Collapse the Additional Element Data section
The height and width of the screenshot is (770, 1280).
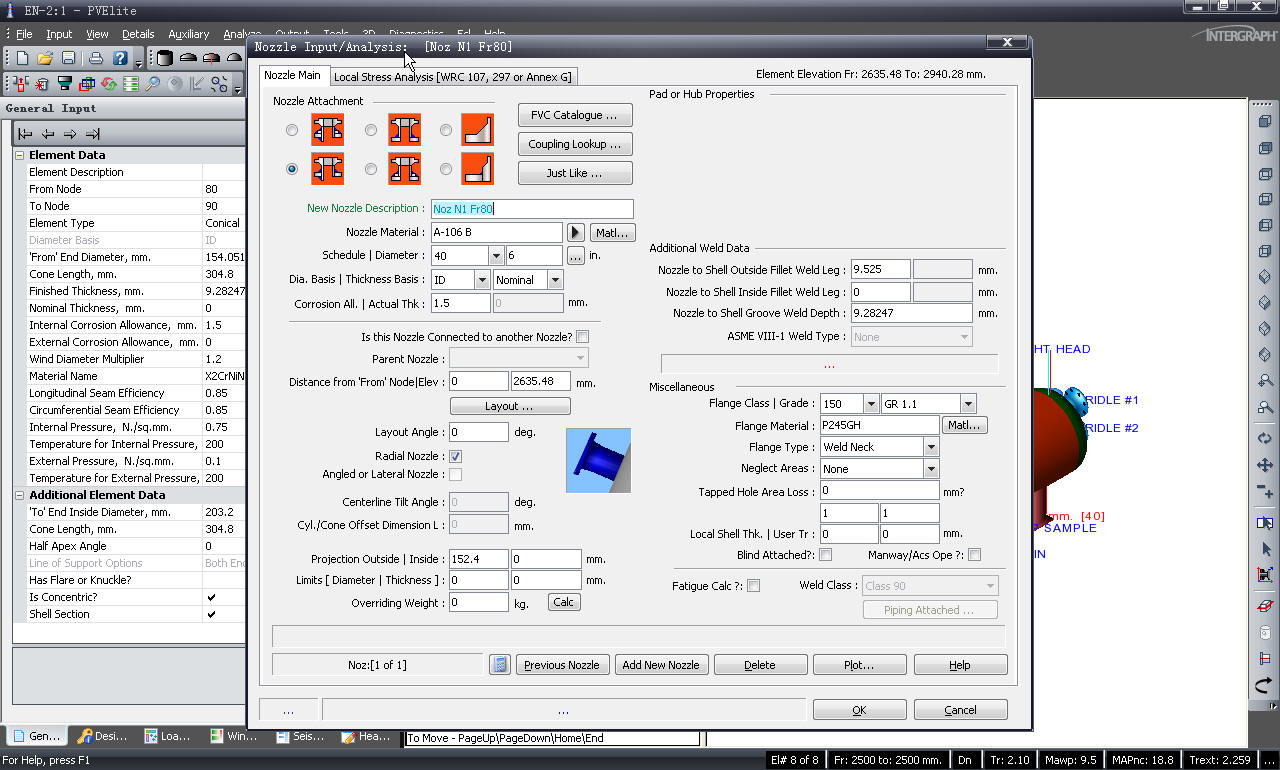[x=20, y=495]
